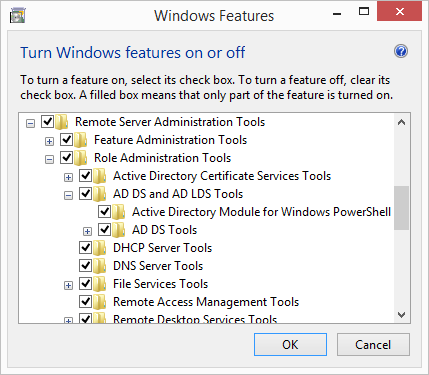429x375 pixels.
Task: Click the scrollbar down arrow
Action: click(401, 315)
